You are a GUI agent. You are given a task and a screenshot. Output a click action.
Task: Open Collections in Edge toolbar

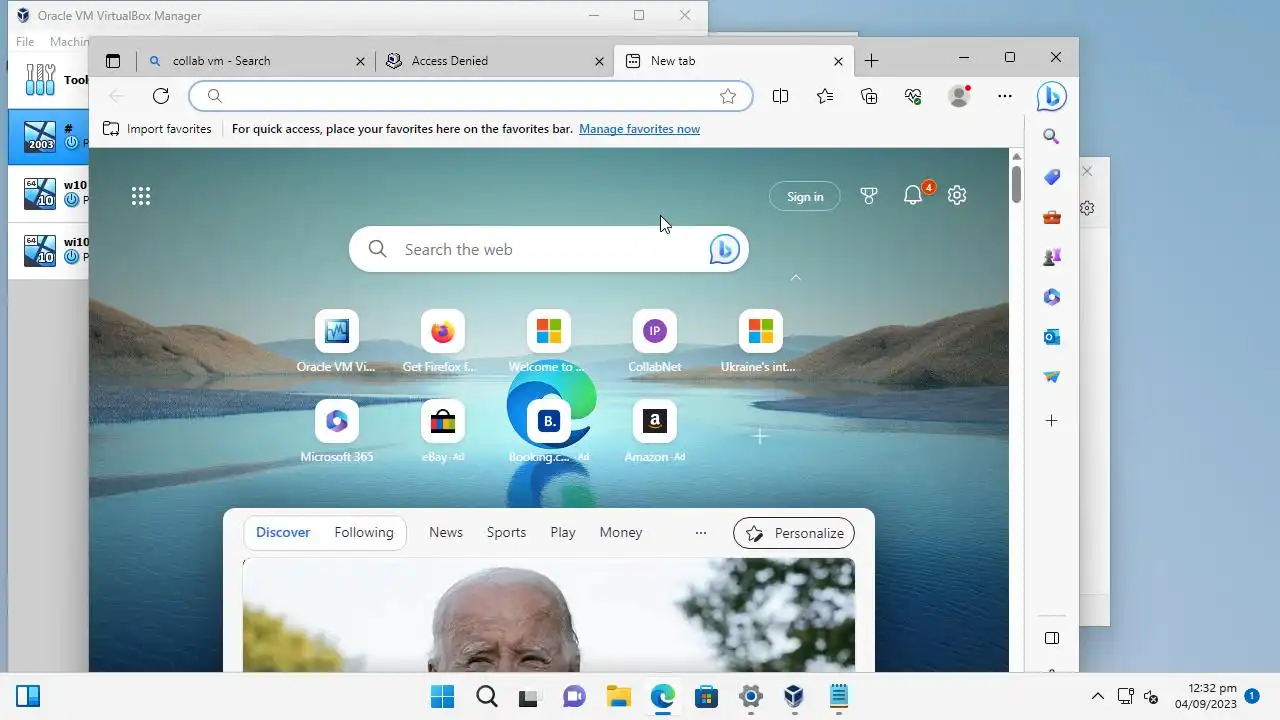tap(869, 96)
